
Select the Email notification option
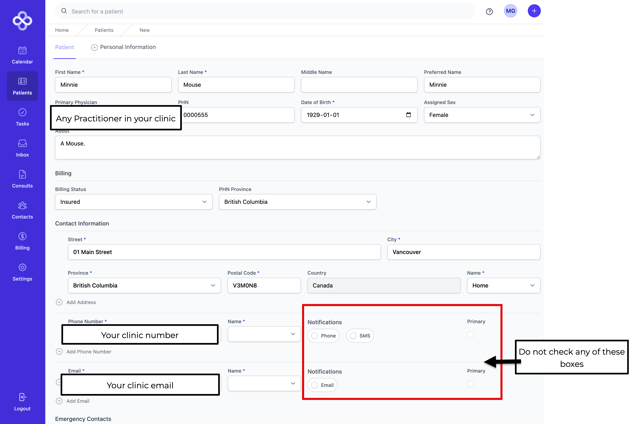315,385
